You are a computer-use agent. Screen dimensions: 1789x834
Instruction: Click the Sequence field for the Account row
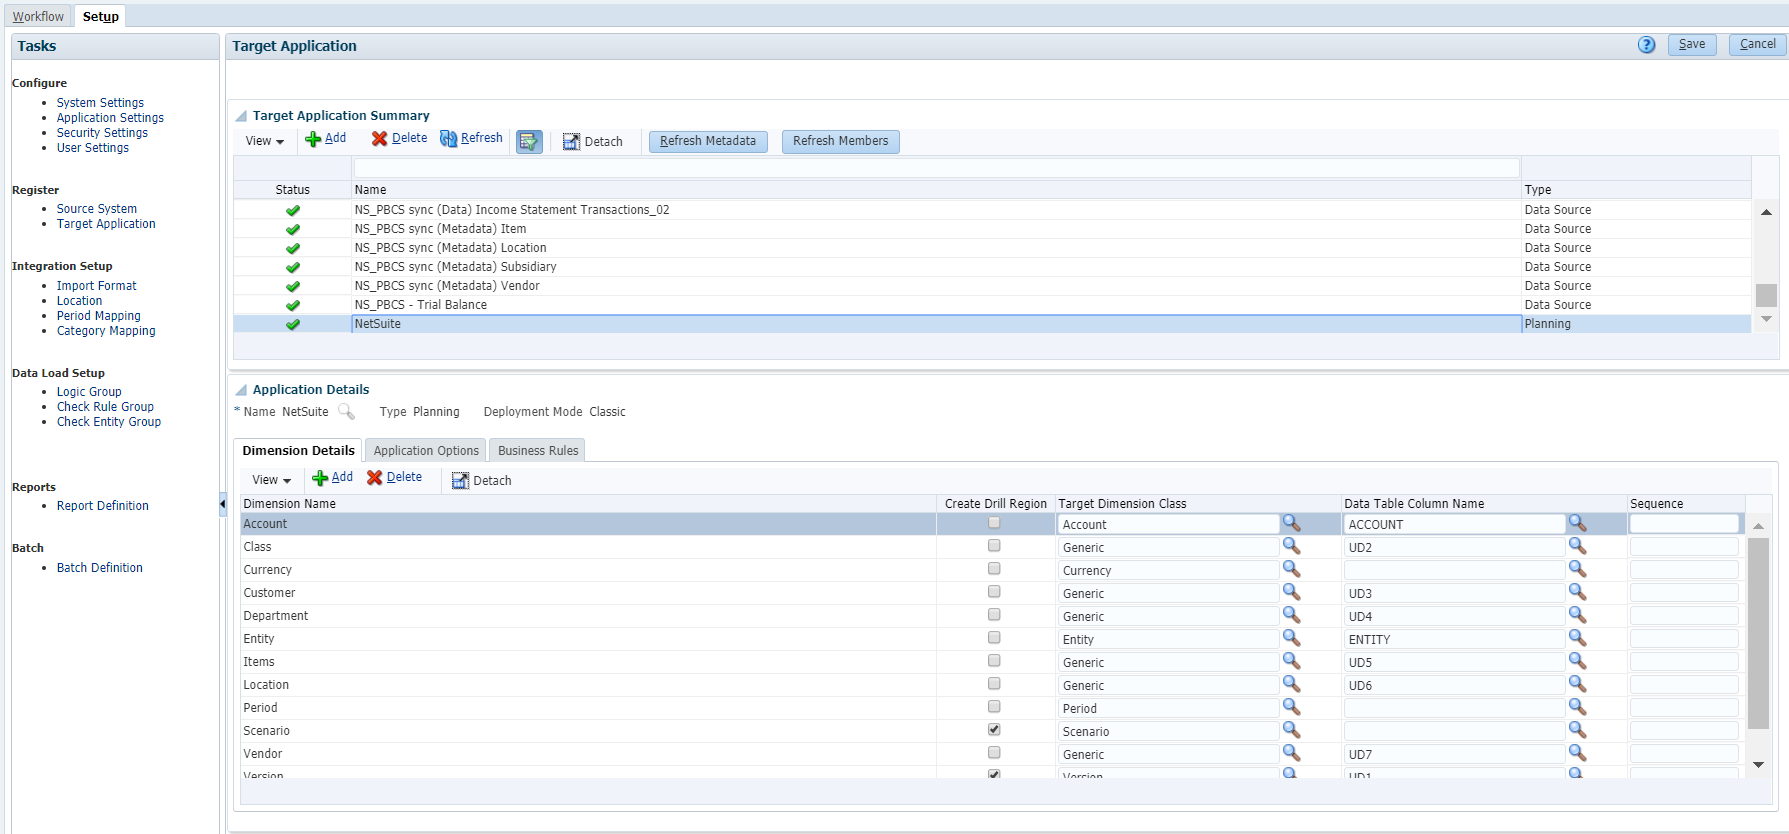point(1684,524)
